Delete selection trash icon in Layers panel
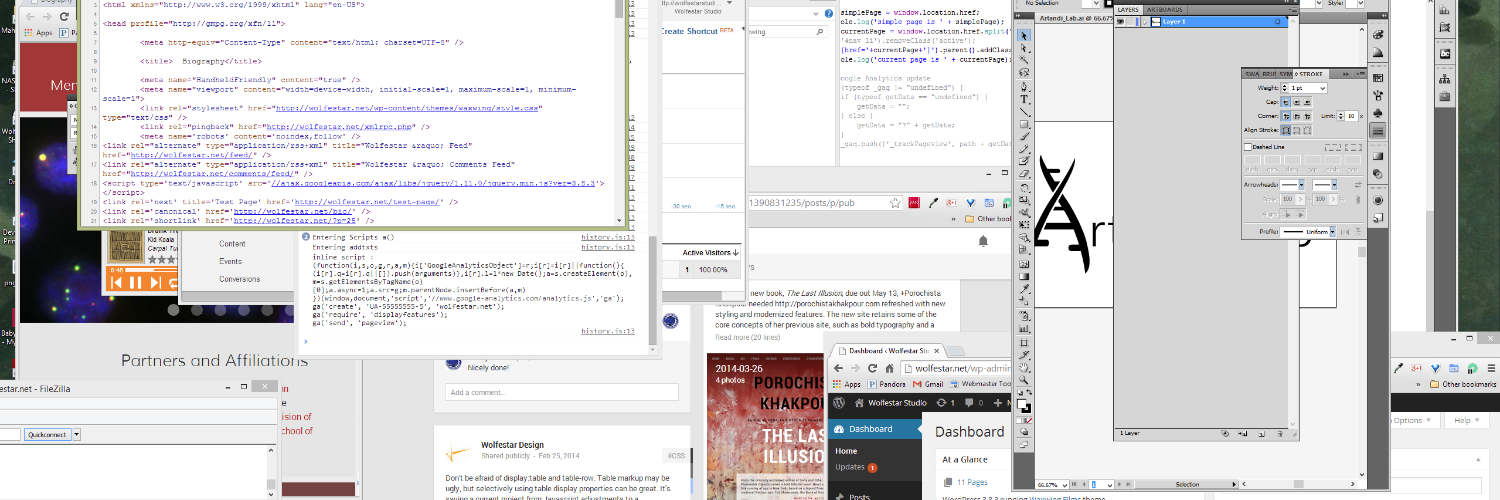 [x=1281, y=435]
